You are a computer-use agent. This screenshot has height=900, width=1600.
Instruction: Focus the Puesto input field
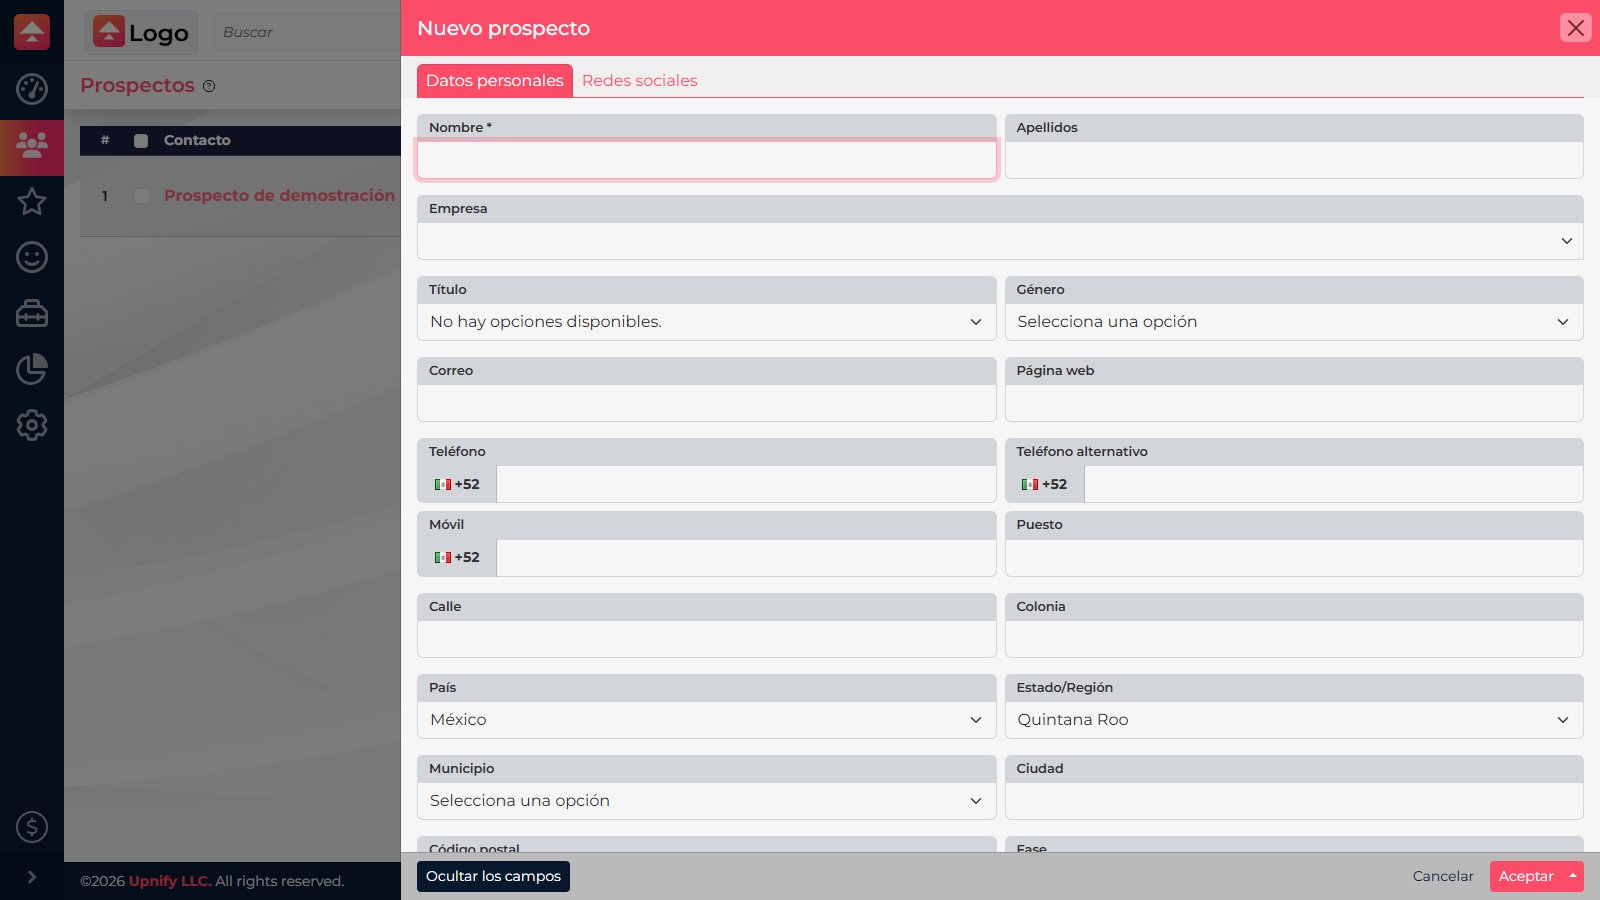coord(1294,558)
